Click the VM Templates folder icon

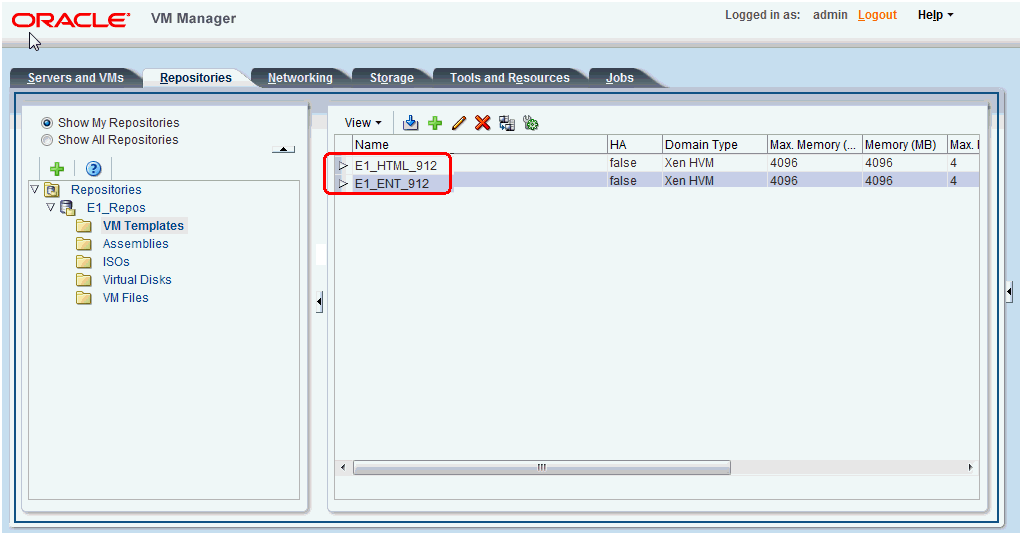tap(83, 226)
